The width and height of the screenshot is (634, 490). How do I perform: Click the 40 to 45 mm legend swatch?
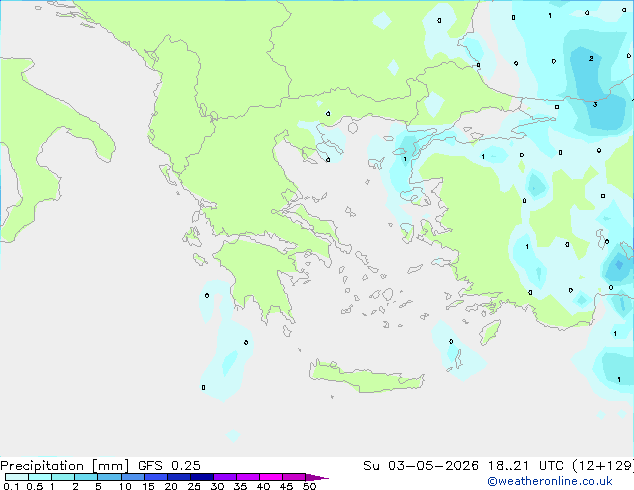pyautogui.click(x=271, y=477)
